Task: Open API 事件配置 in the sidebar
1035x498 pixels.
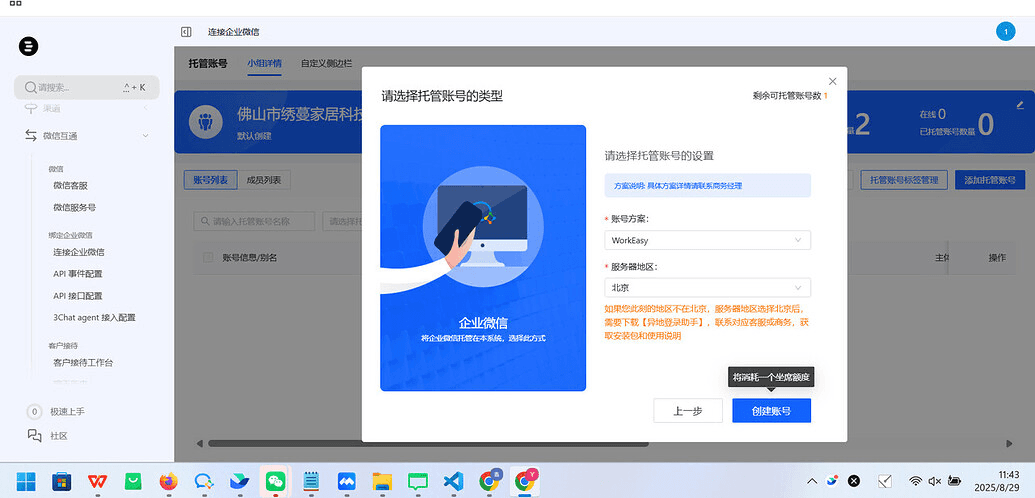Action: pos(78,273)
